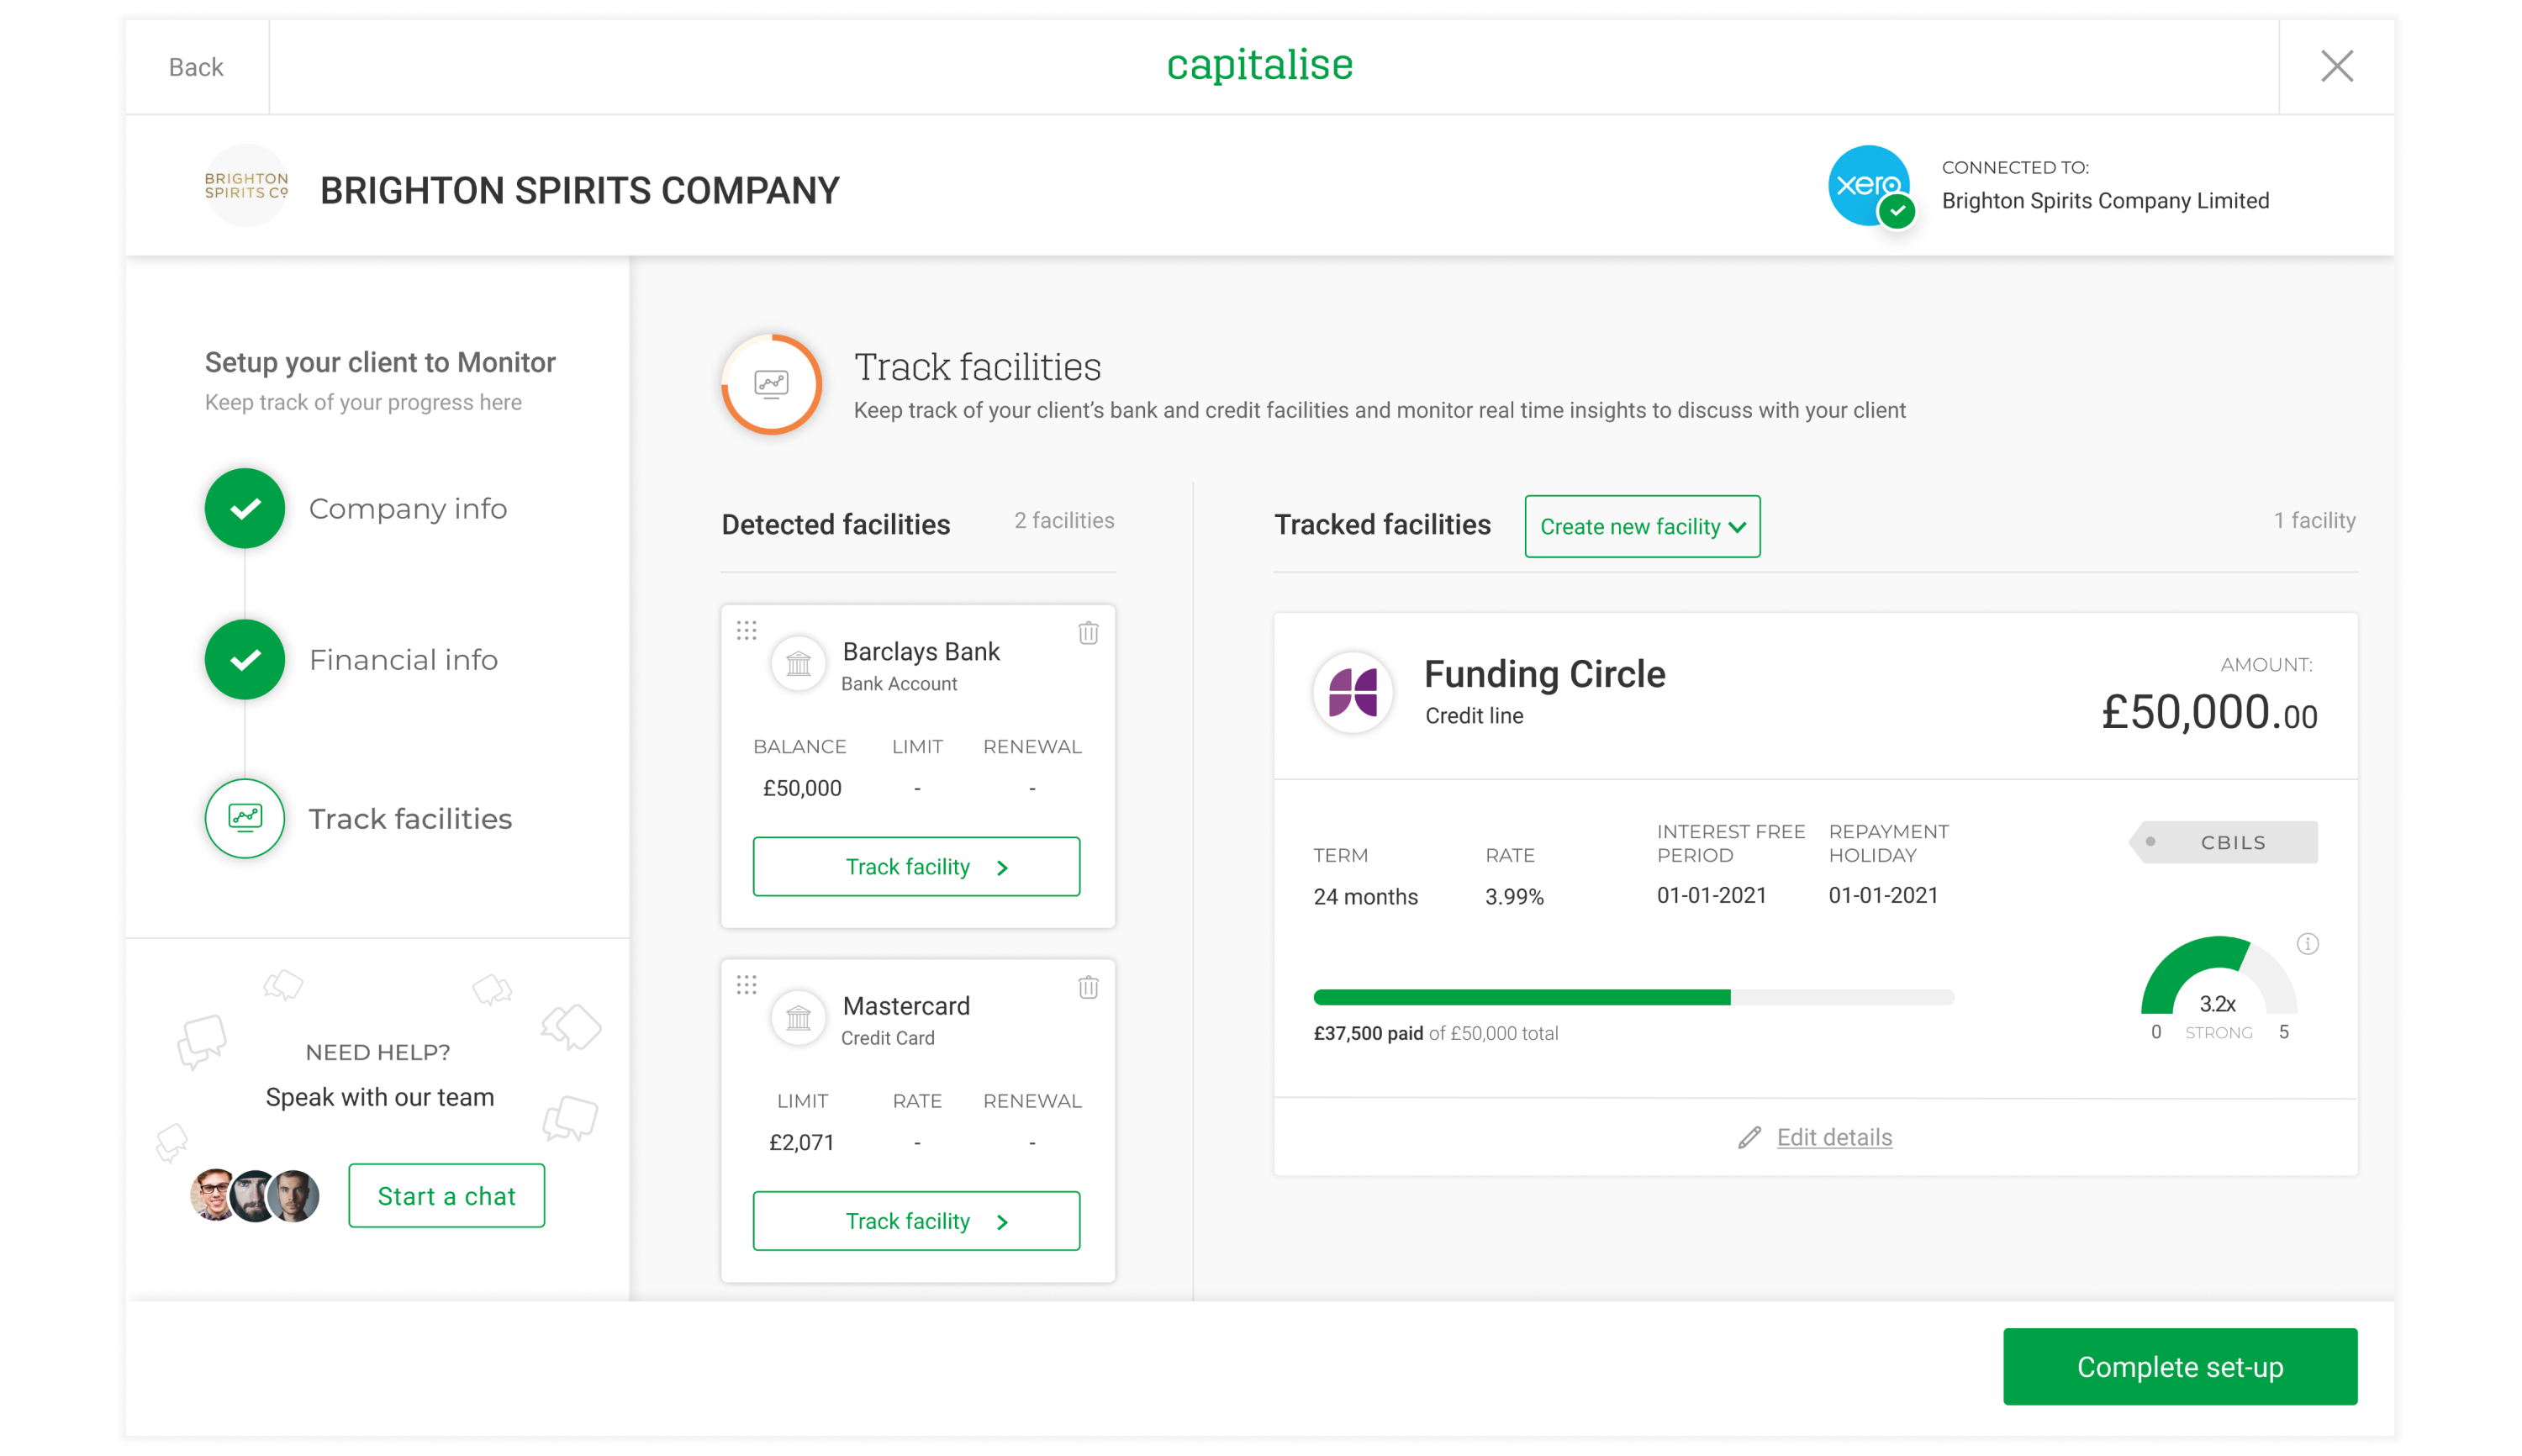Click the Xero connection logo

coord(1868,186)
